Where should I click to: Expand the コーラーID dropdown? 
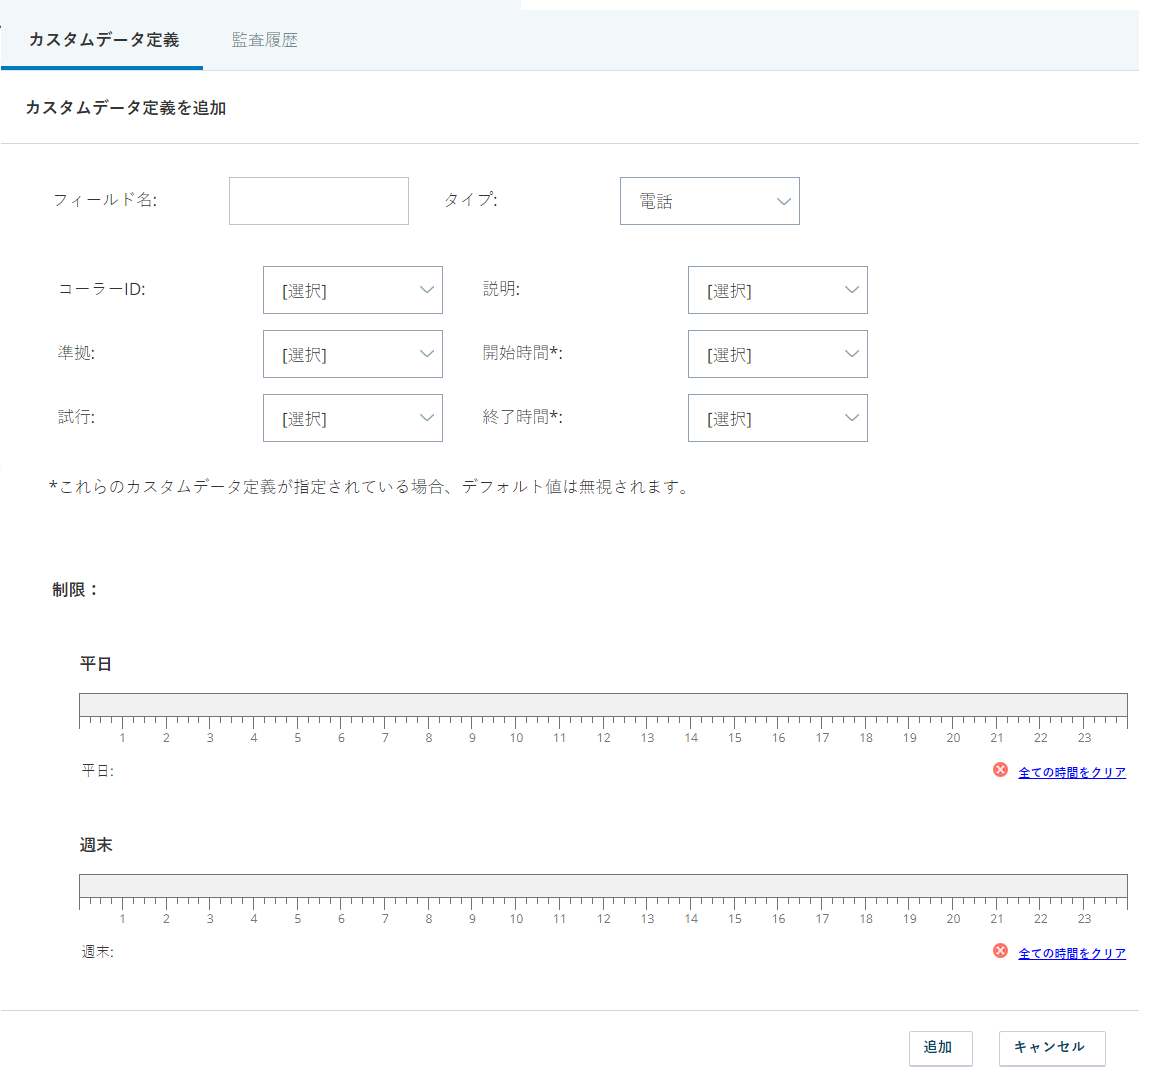[353, 290]
